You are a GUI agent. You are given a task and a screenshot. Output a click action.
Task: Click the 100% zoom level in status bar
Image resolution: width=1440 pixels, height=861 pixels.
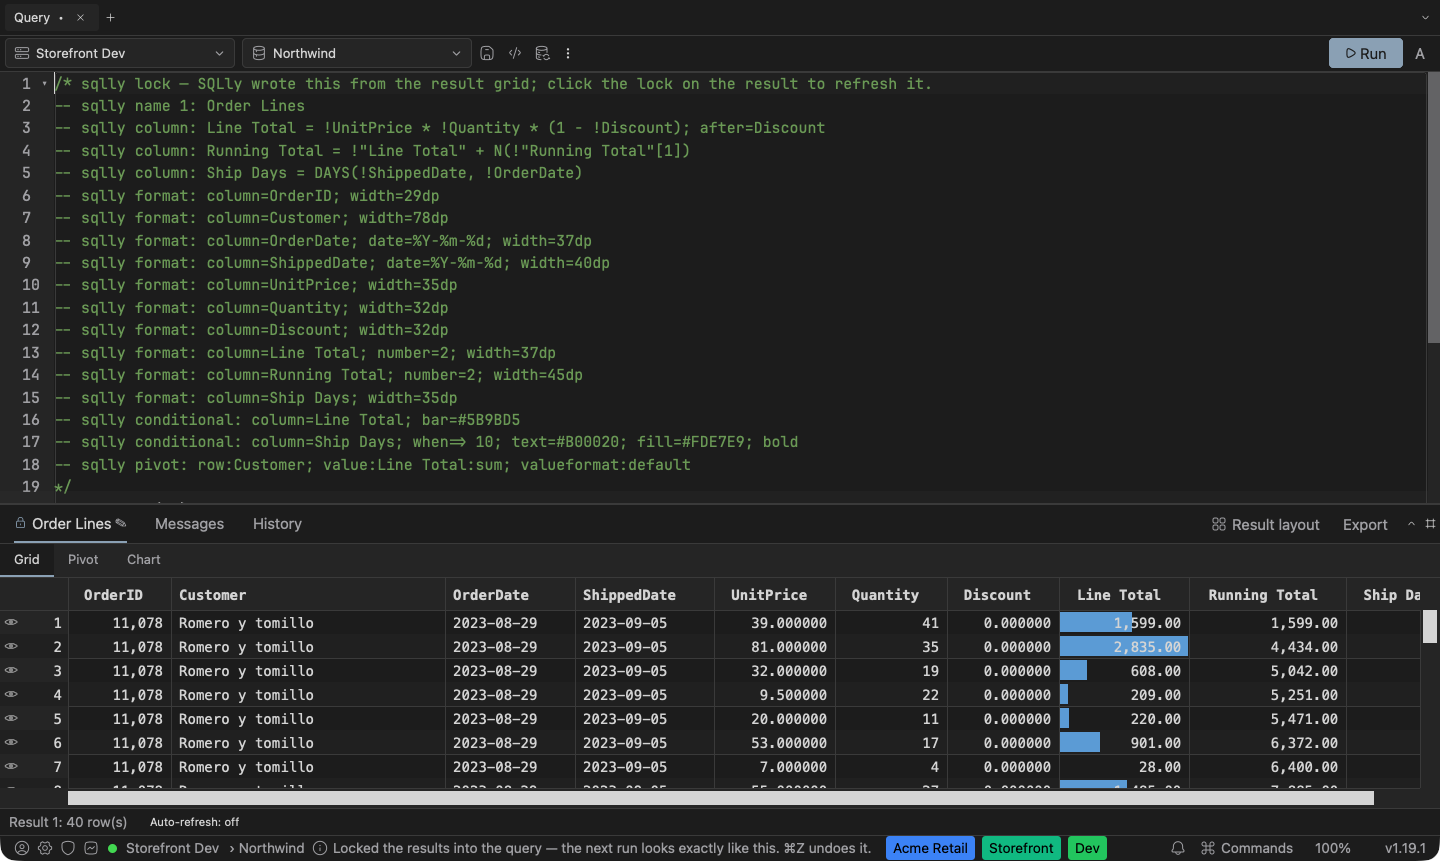coord(1332,848)
